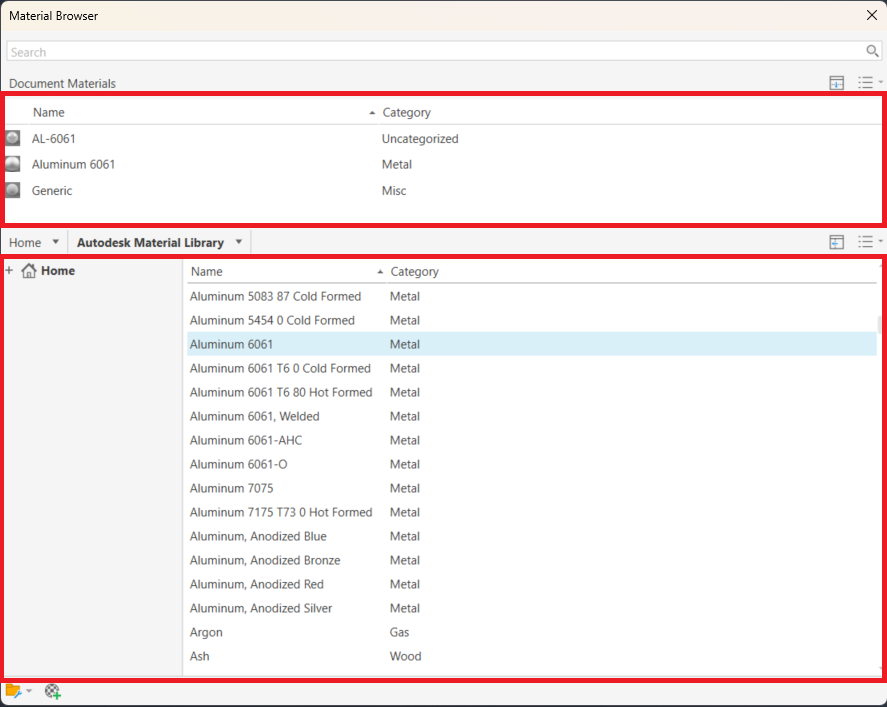Select Aluminum 7175 T73 0 Hot Formed
887x707 pixels.
[532, 512]
